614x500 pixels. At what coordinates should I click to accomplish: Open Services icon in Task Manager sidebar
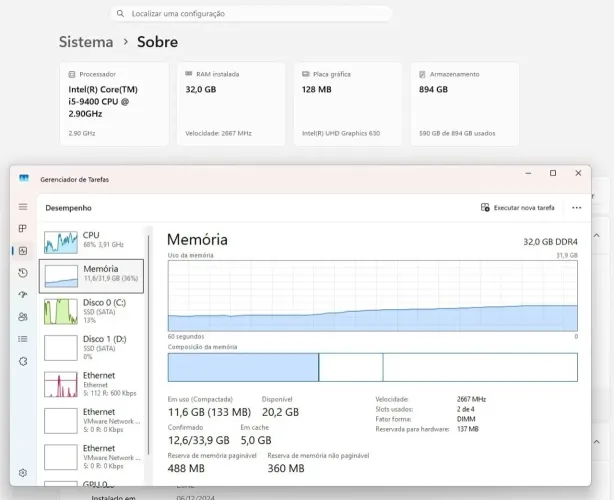pyautogui.click(x=23, y=361)
